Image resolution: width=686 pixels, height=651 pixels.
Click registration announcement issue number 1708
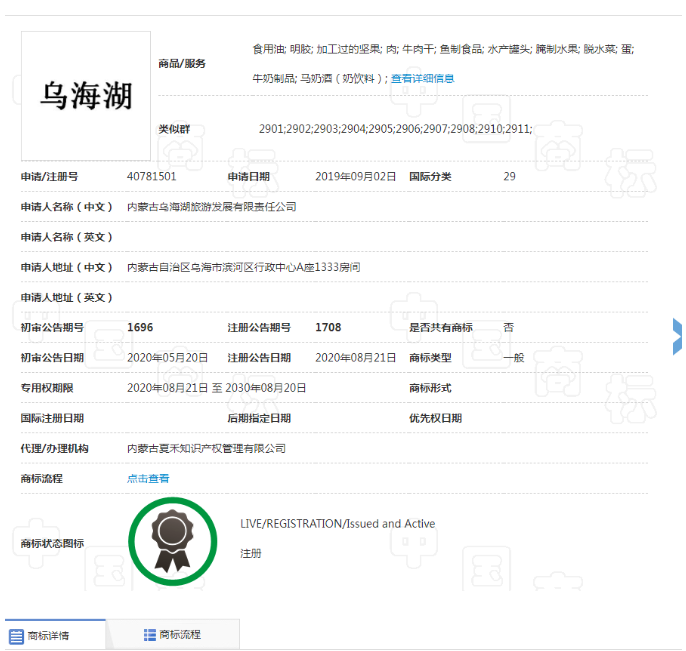328,327
